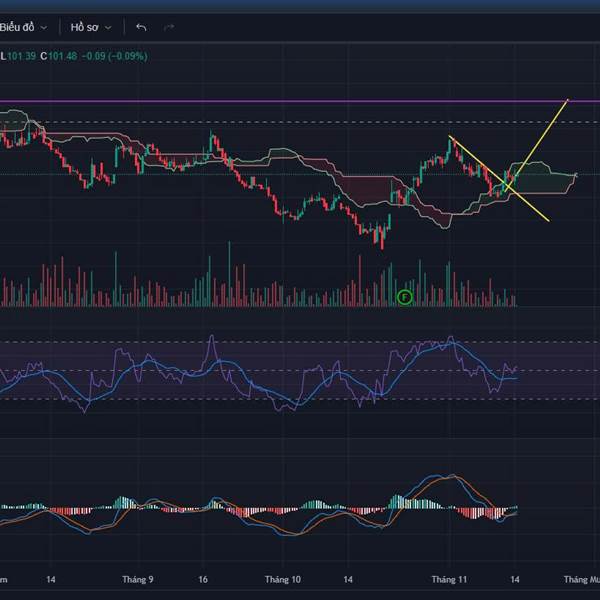
Task: Click Tháng 9 on the time axis
Action: (x=137, y=579)
